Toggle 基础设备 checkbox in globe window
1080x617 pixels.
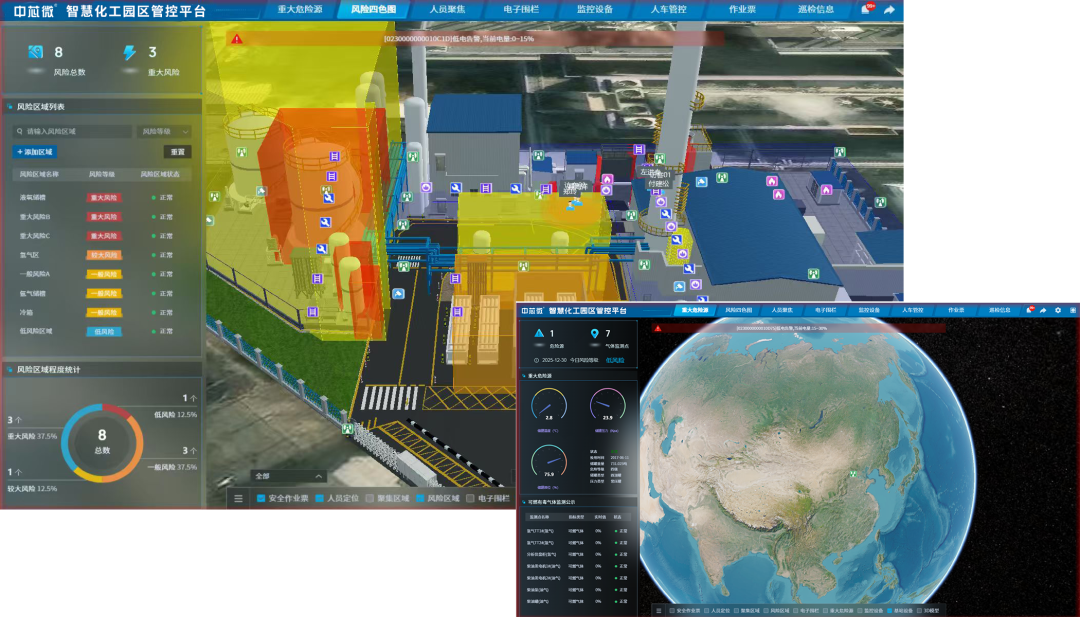click(x=890, y=610)
